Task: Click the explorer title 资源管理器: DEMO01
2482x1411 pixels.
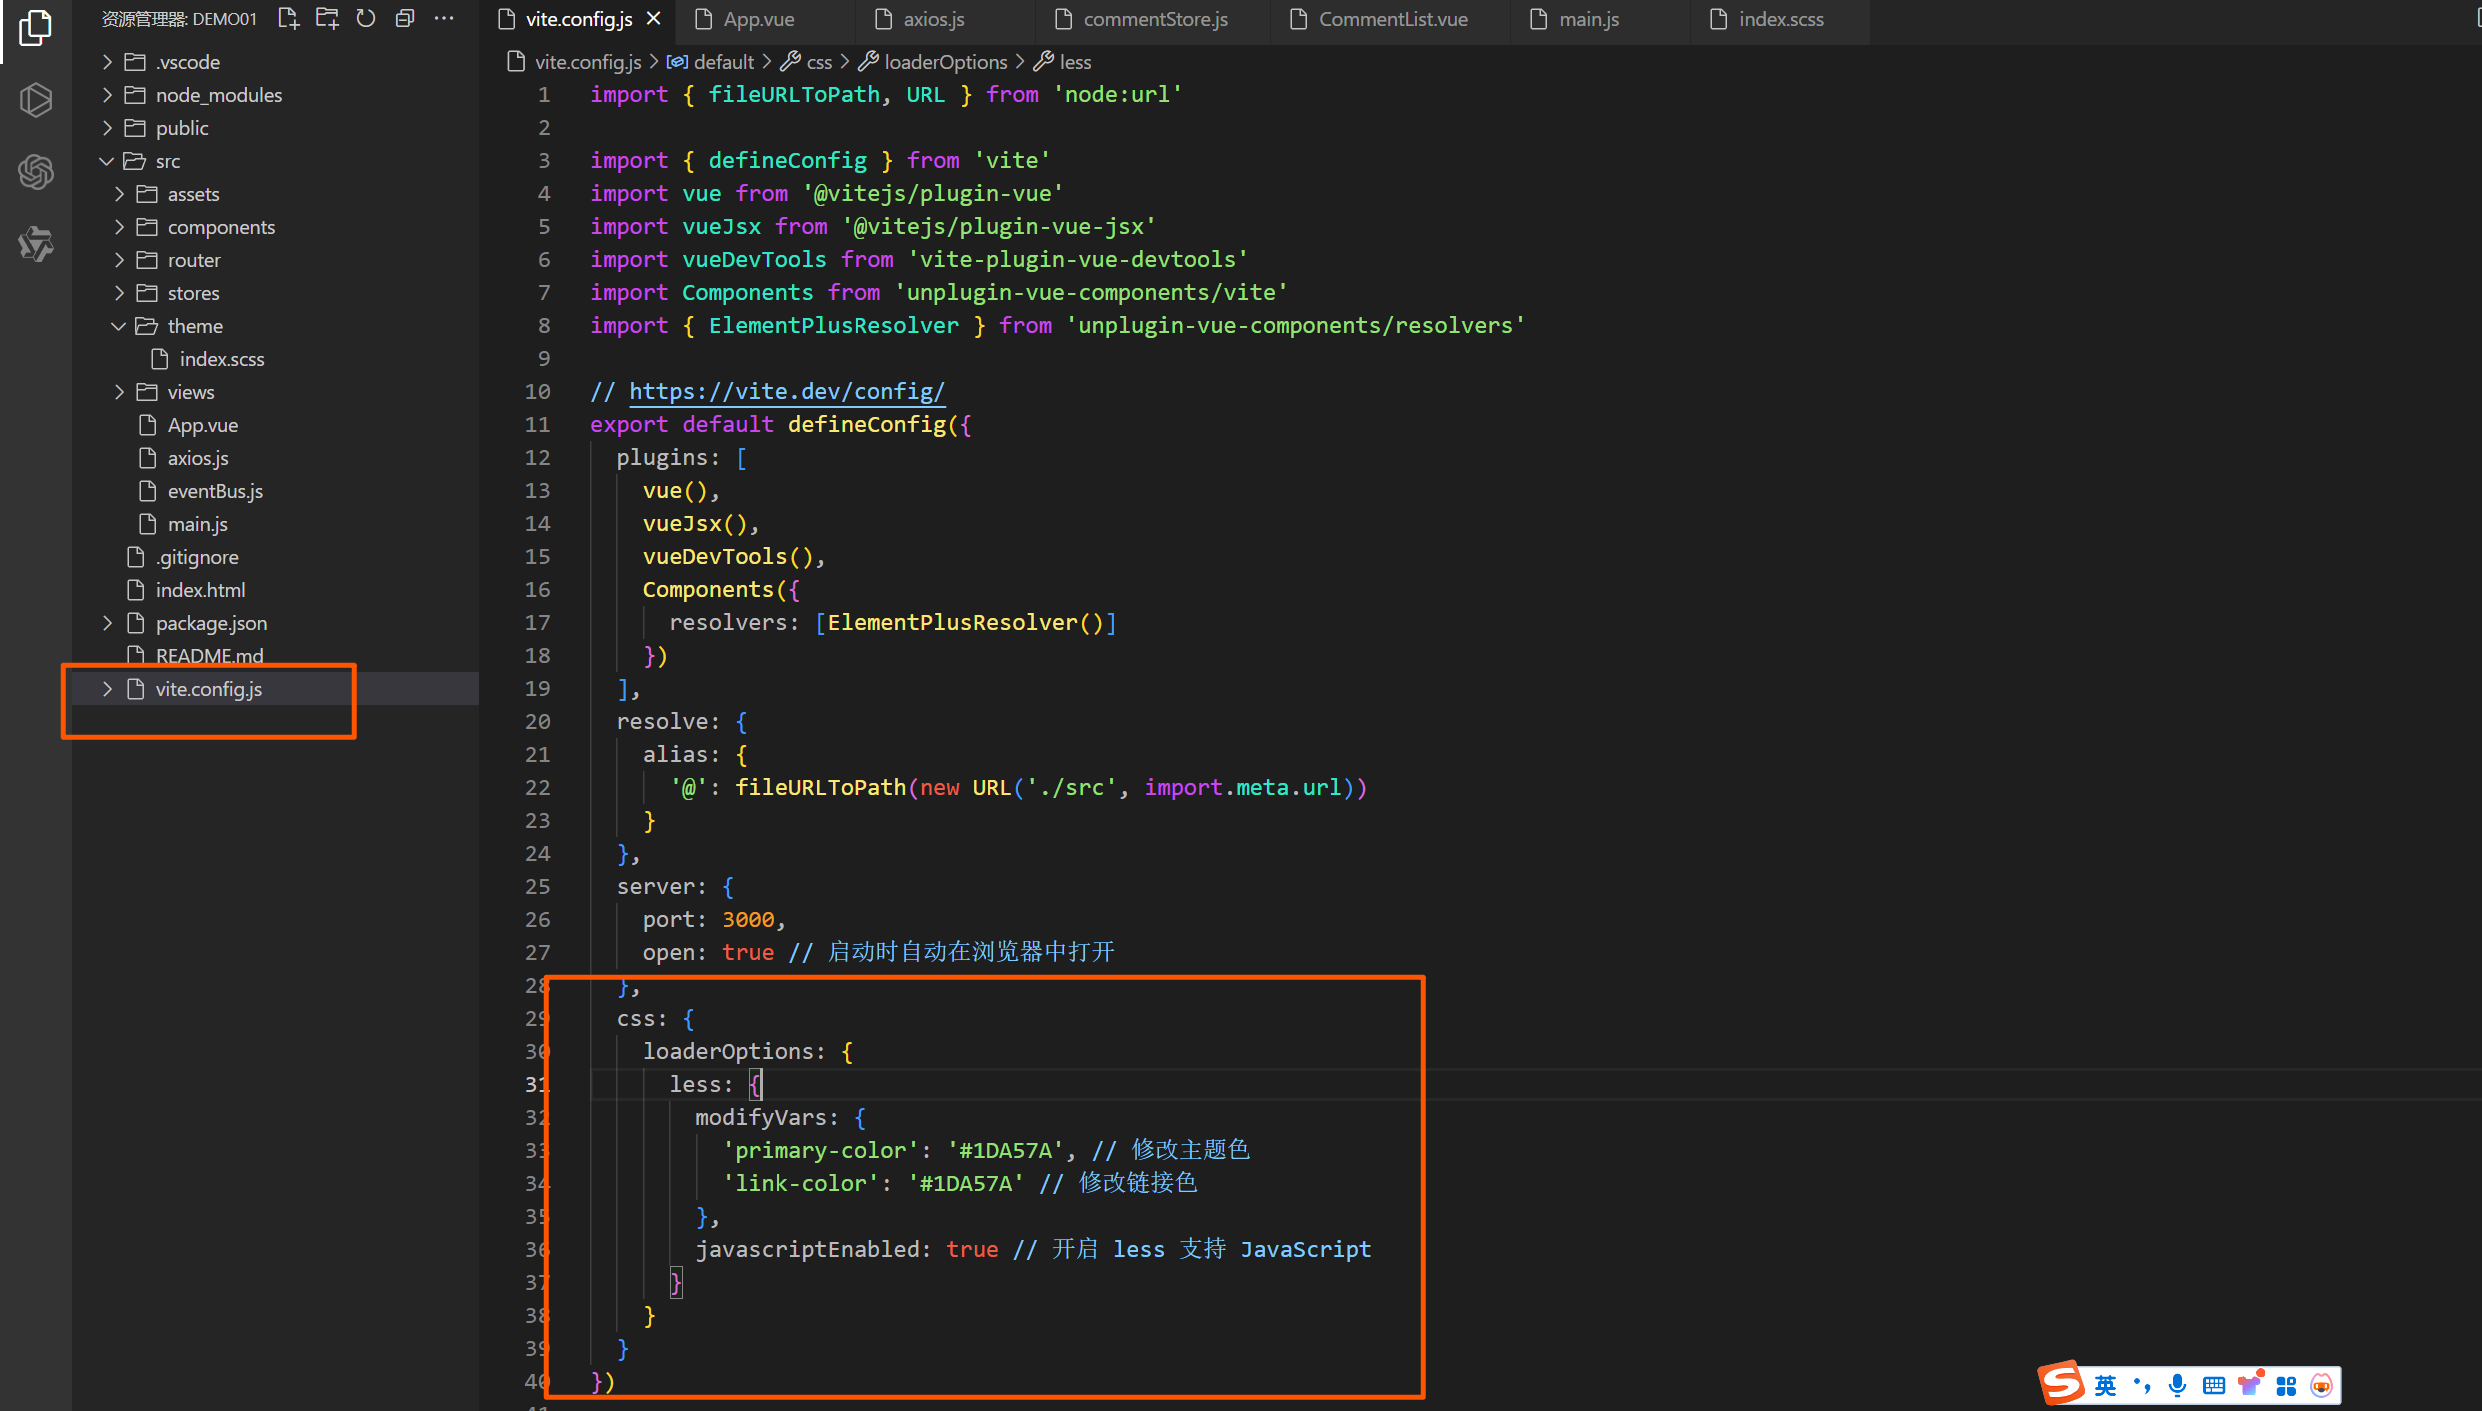Action: click(x=179, y=19)
